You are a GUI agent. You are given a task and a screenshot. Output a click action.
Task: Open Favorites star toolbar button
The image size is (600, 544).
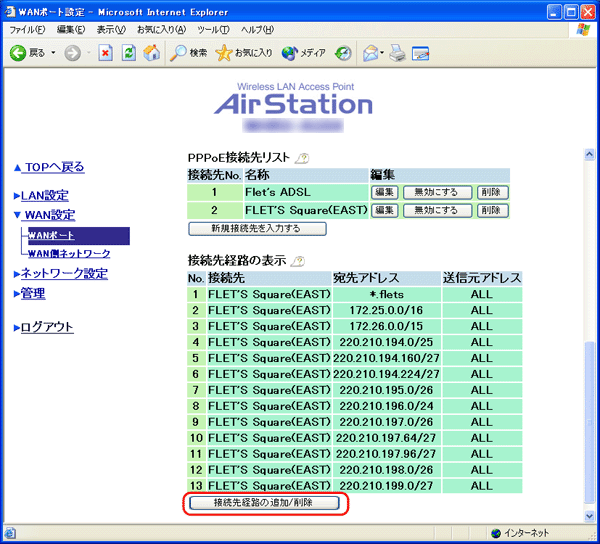click(244, 53)
